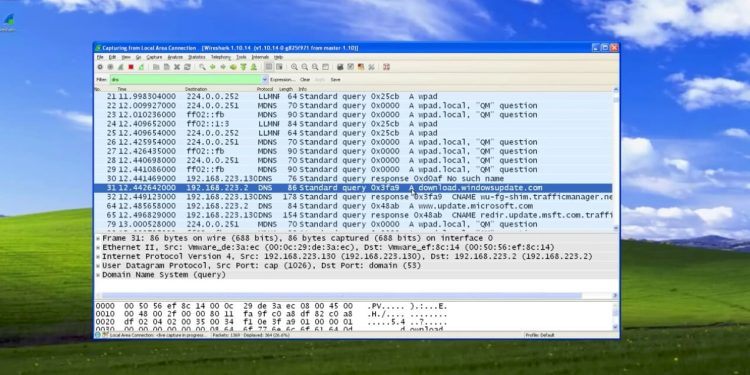Edit coloring rules icon
The height and width of the screenshot is (375, 750).
(361, 67)
